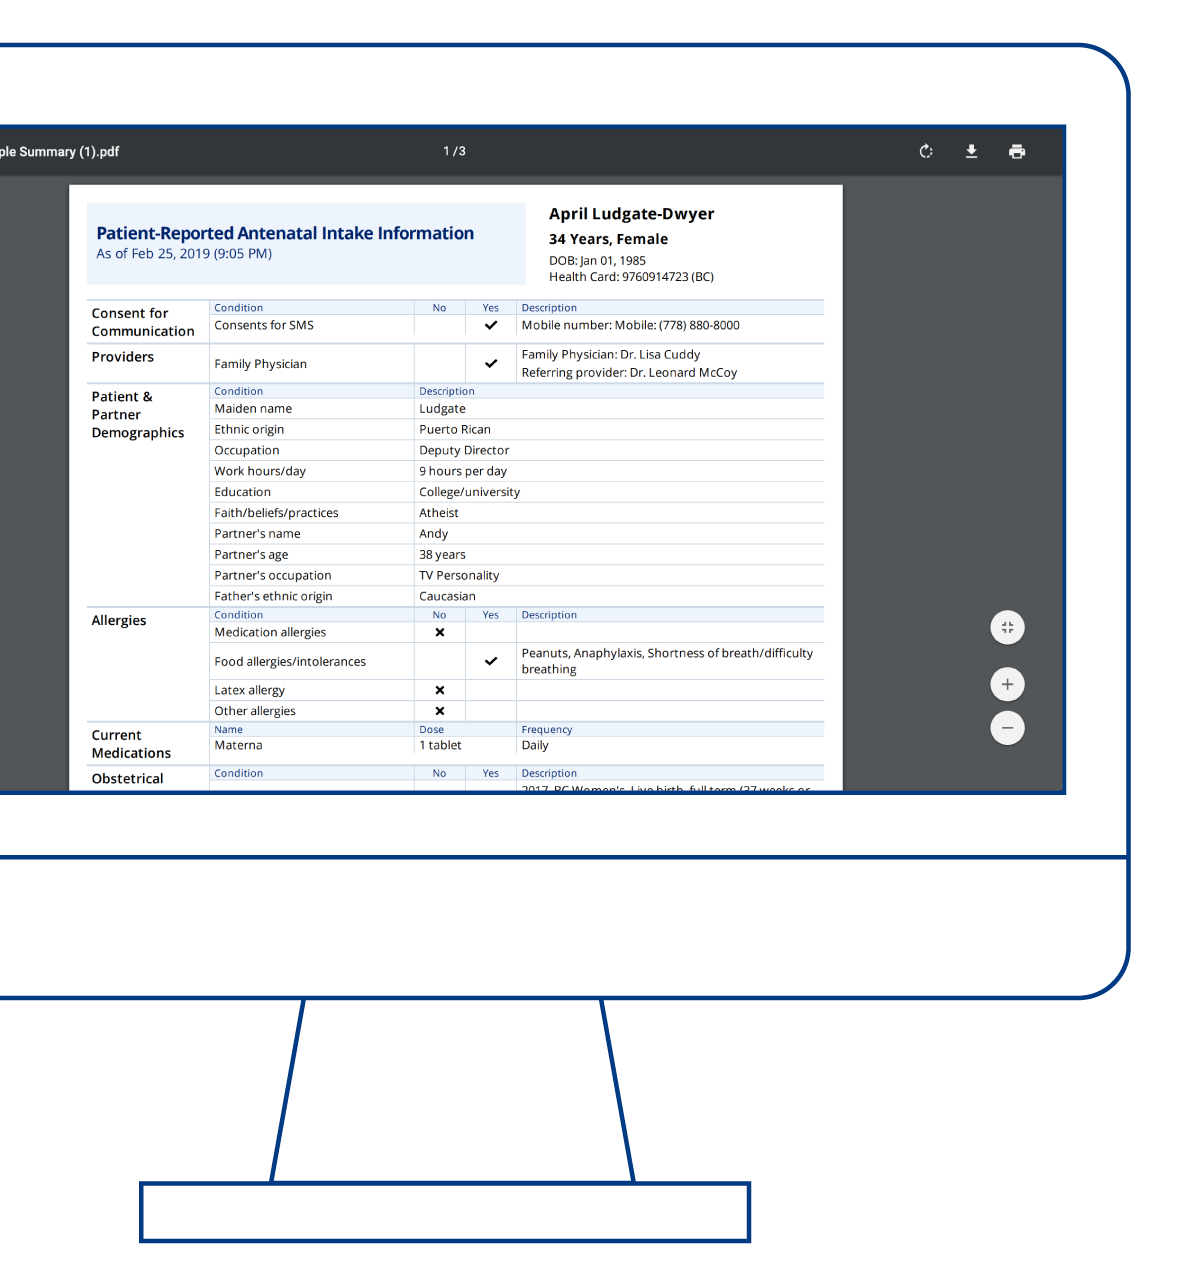The image size is (1178, 1275).
Task: Click the Materna medication name
Action: pos(238,745)
